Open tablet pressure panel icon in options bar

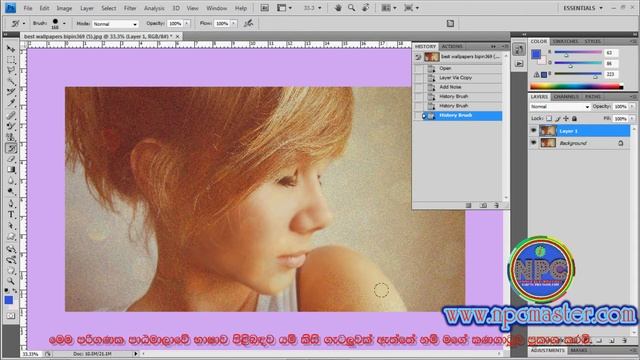(450, 24)
